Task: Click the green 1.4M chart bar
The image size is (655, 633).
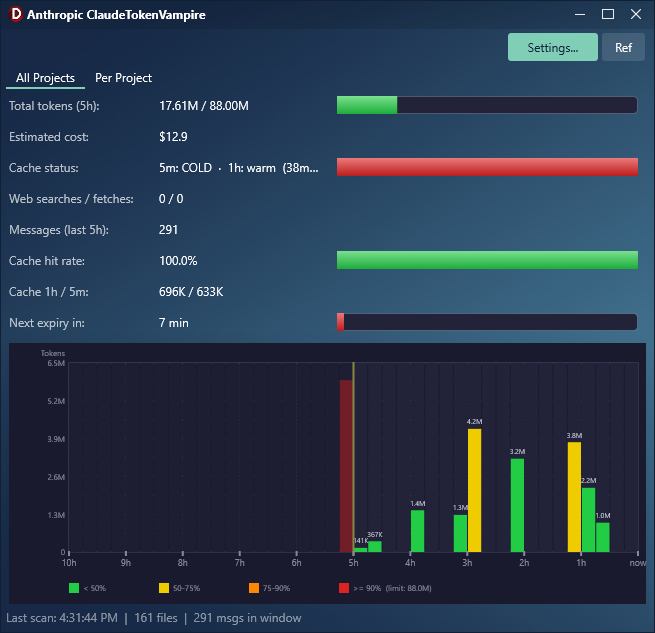Action: (x=417, y=531)
